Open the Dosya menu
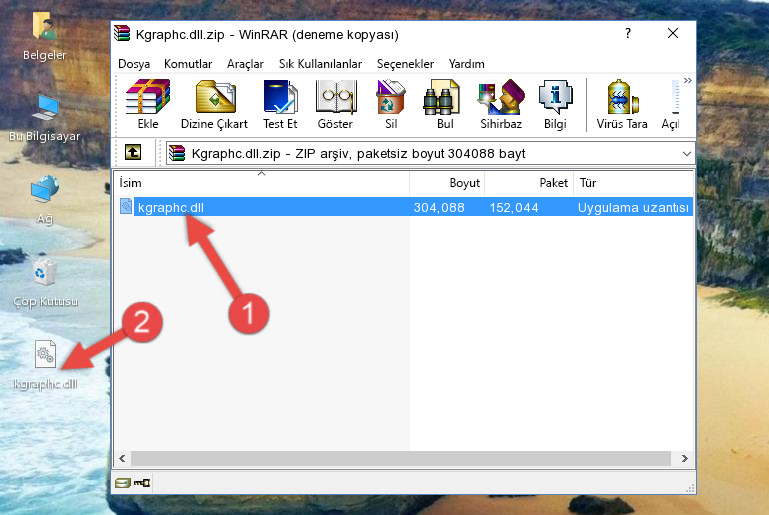The image size is (769, 515). [x=134, y=64]
